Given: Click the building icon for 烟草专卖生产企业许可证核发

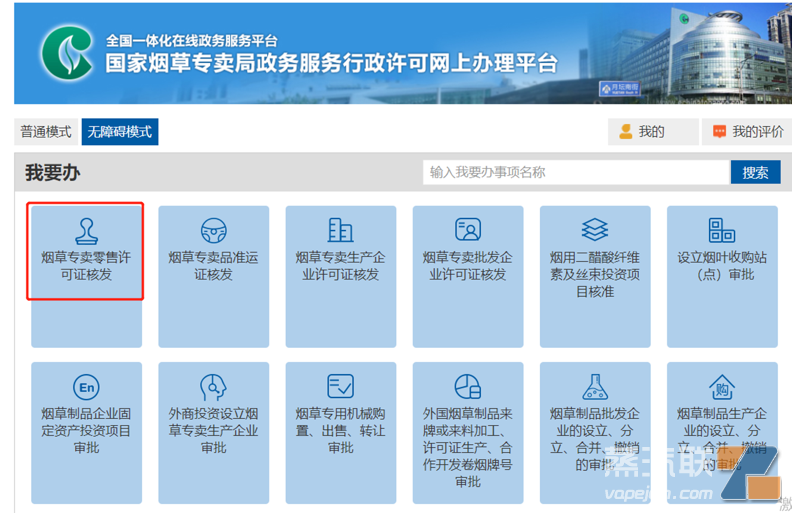Looking at the screenshot, I should tap(340, 230).
